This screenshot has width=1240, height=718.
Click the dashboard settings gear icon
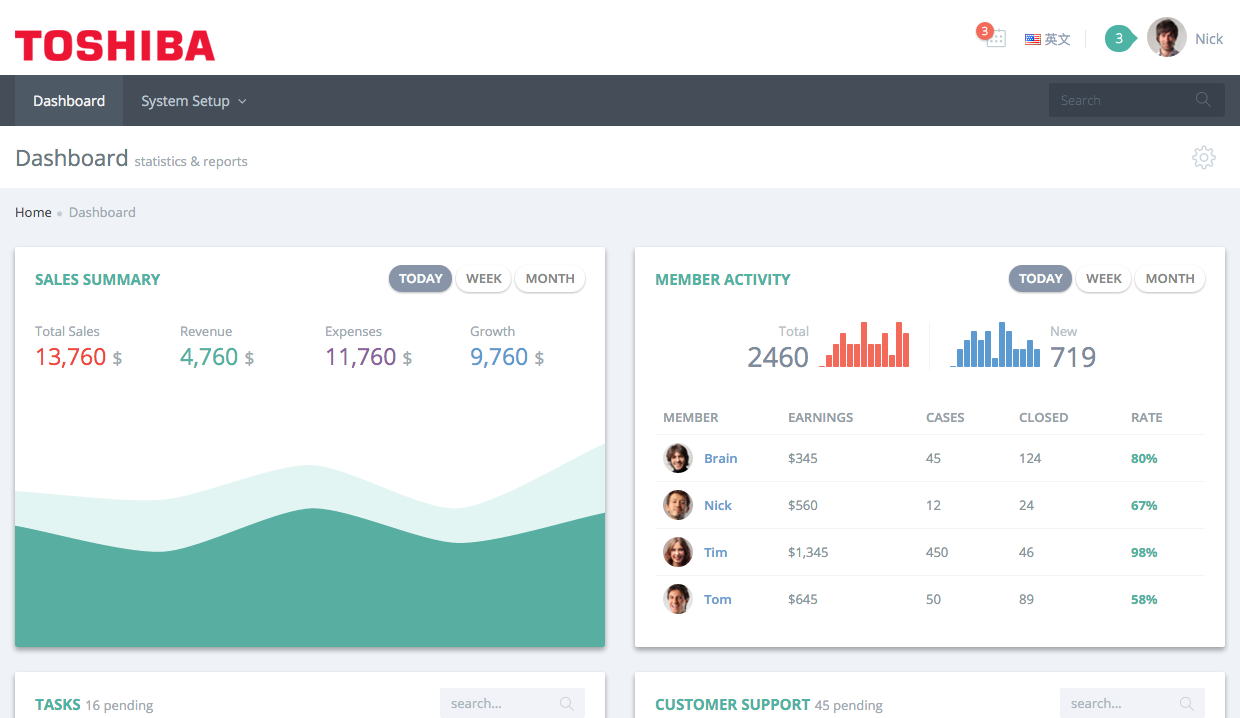[x=1203, y=157]
